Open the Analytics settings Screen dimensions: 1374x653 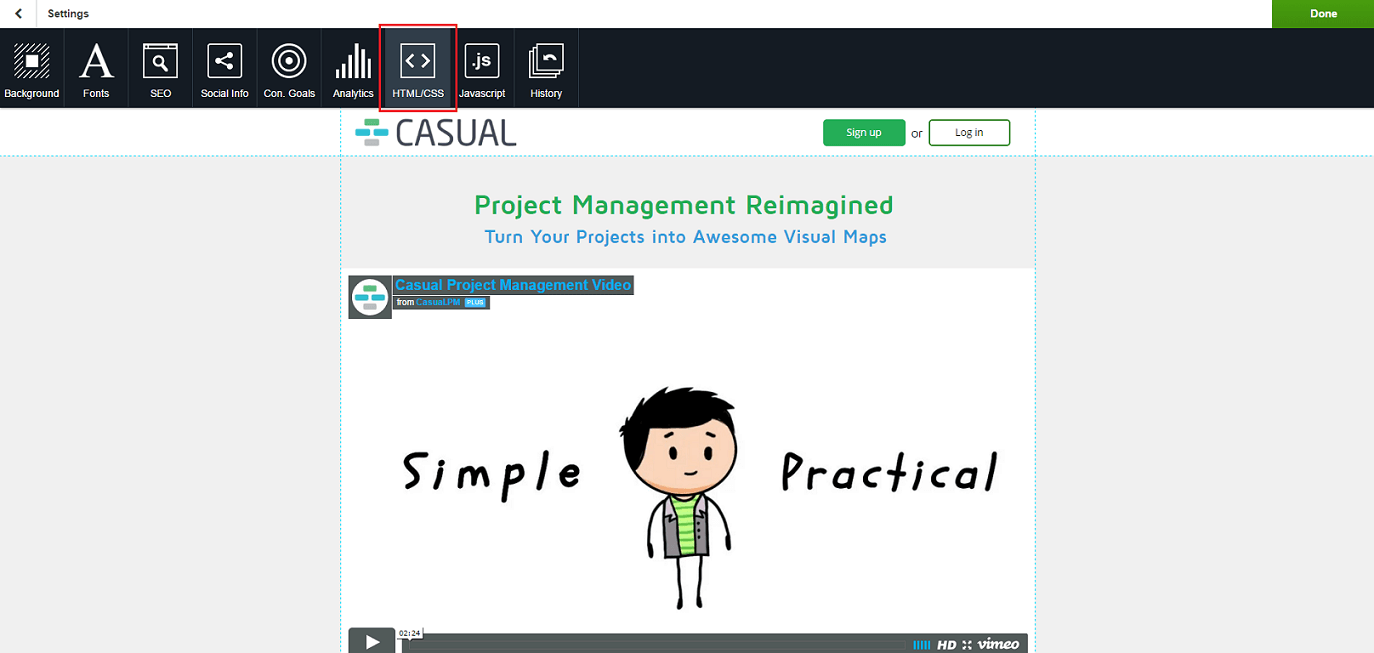click(353, 68)
